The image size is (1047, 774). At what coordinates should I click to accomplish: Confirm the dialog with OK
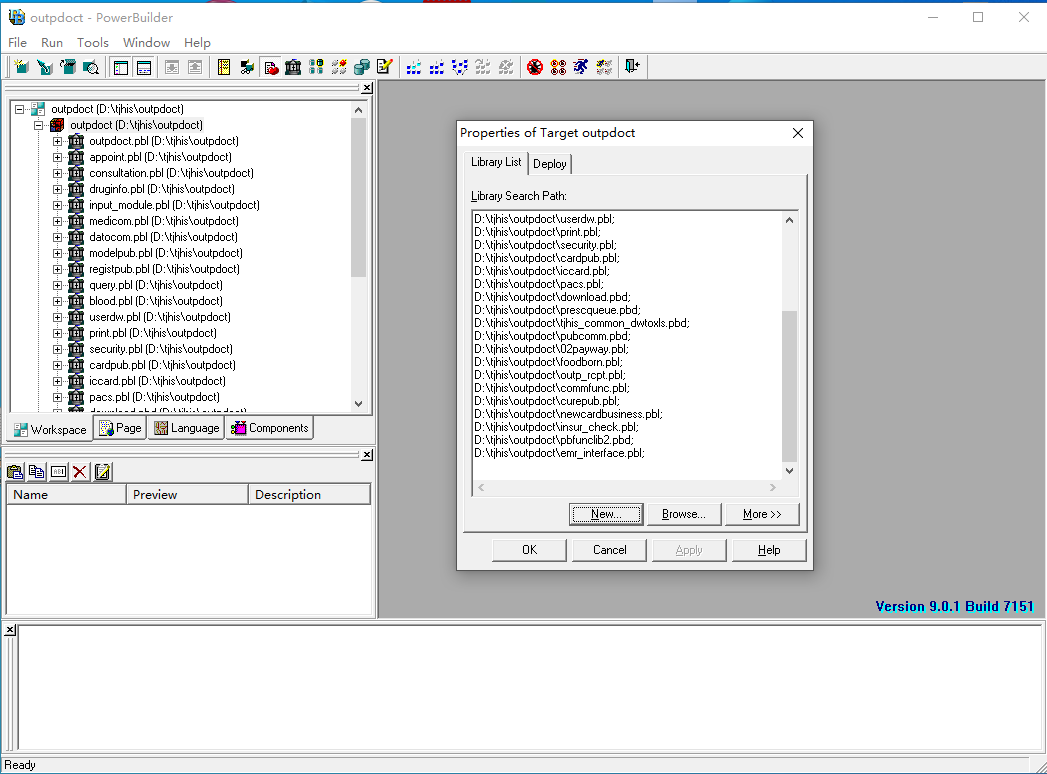[x=529, y=550]
